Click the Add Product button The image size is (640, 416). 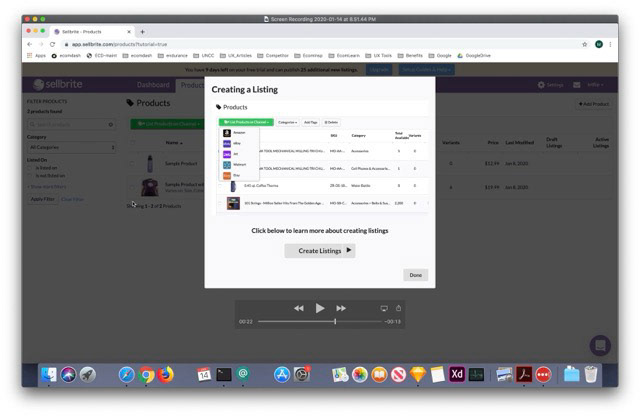(x=593, y=104)
